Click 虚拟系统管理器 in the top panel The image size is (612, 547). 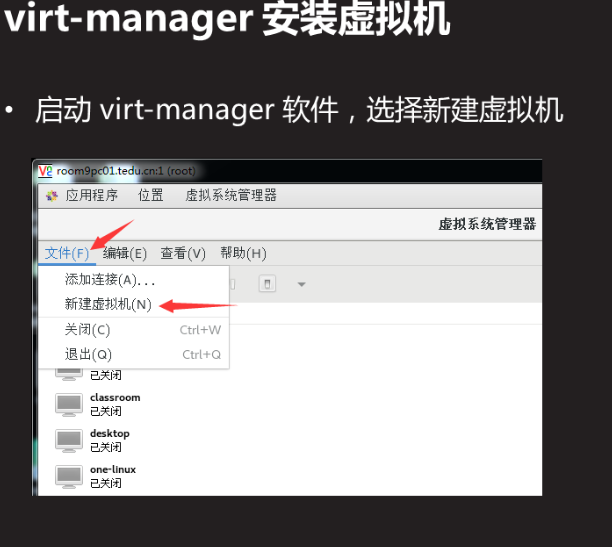point(231,195)
